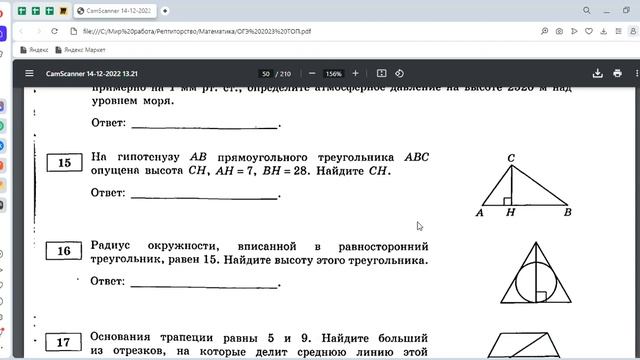Open the browser downloads panel
The width and height of the screenshot is (640, 360).
coord(603,31)
